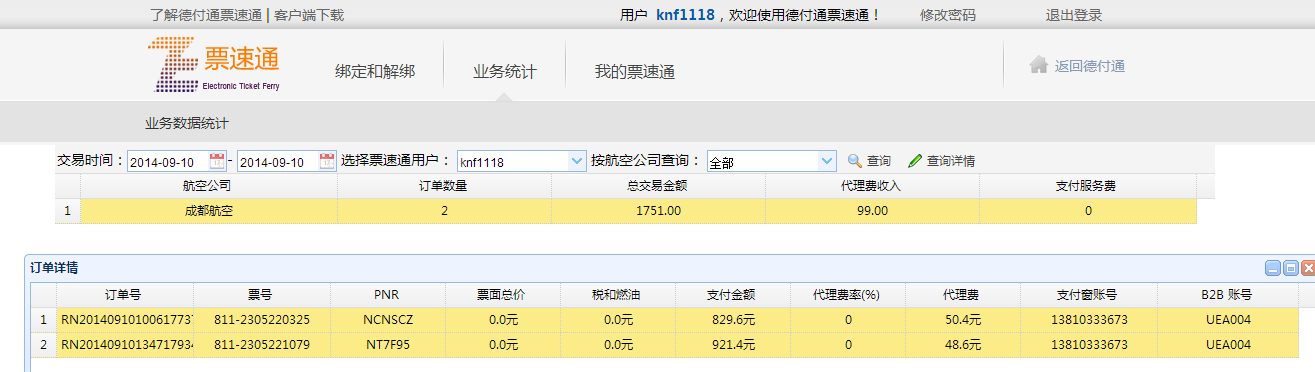
Task: Sort by the 总交易金额 column header
Action: point(659,186)
